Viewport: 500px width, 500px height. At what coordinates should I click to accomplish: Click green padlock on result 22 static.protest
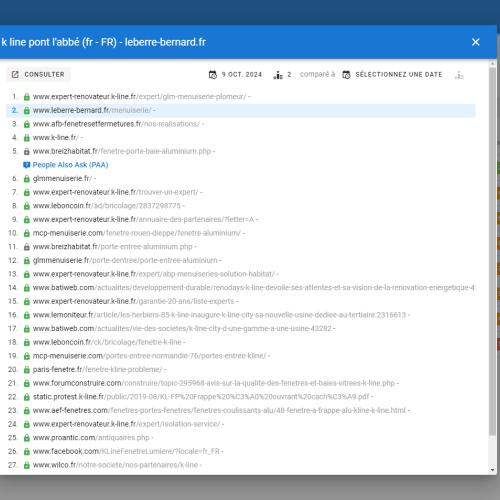(27, 397)
